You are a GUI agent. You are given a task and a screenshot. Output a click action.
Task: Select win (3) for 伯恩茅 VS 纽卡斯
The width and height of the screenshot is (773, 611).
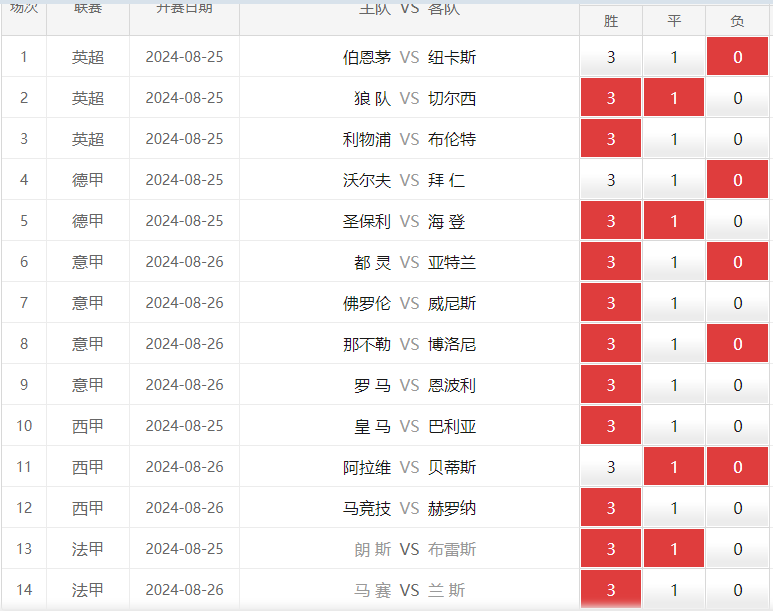(611, 57)
